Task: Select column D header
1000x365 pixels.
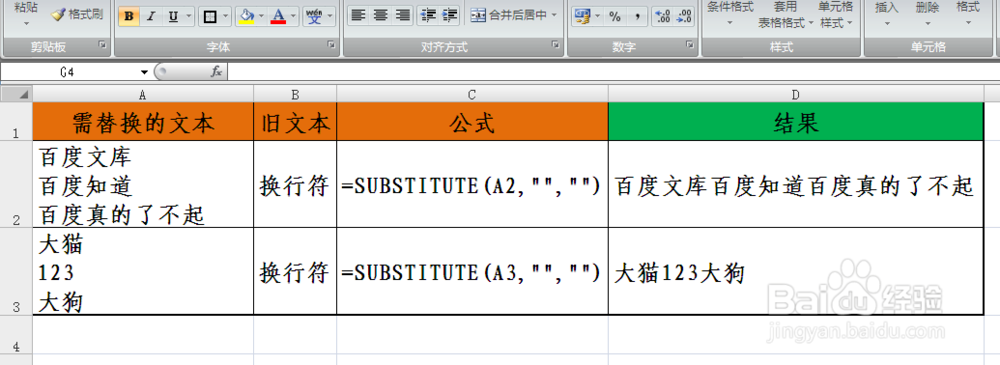Action: (x=796, y=94)
